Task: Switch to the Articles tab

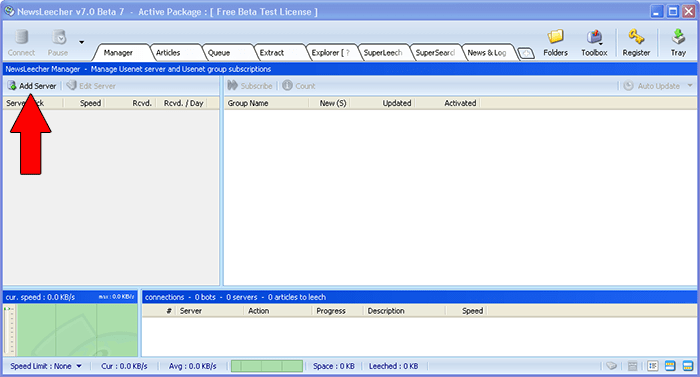Action: (168, 53)
